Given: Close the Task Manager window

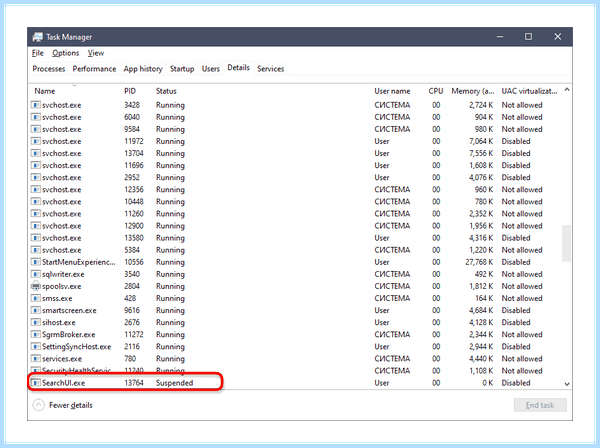Looking at the screenshot, I should 558,37.
